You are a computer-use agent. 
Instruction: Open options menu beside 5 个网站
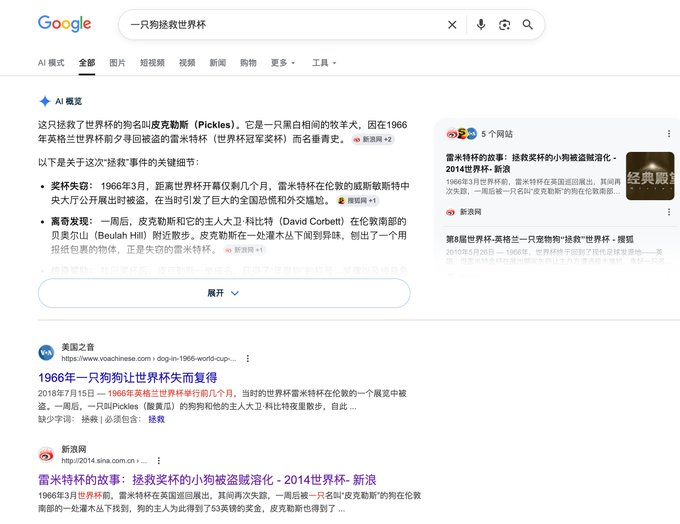tap(669, 134)
